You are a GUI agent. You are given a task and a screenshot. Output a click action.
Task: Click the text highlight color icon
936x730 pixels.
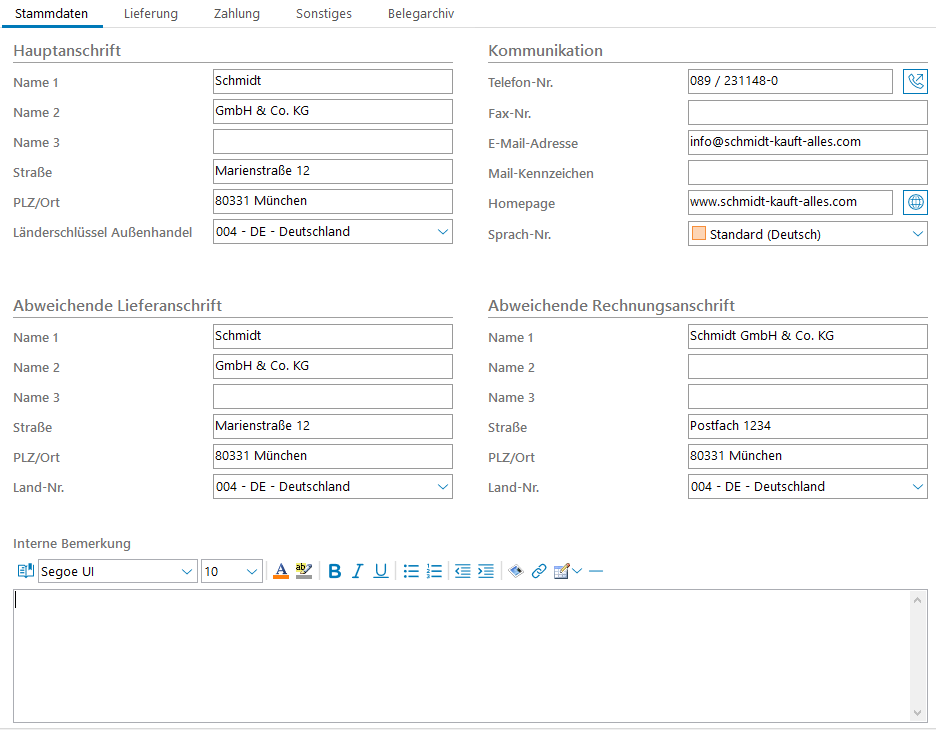[x=304, y=571]
